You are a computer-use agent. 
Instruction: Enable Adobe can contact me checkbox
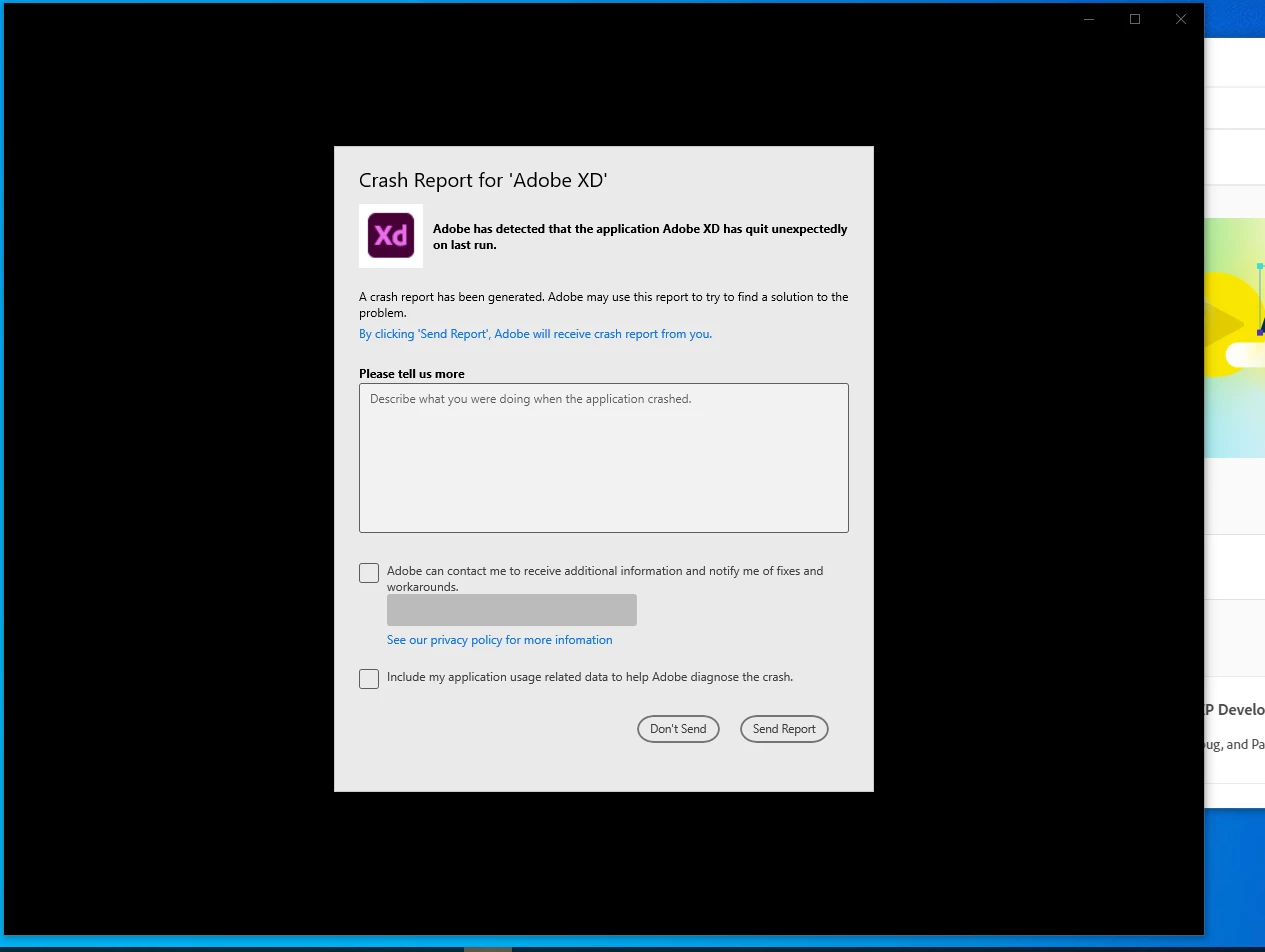369,573
